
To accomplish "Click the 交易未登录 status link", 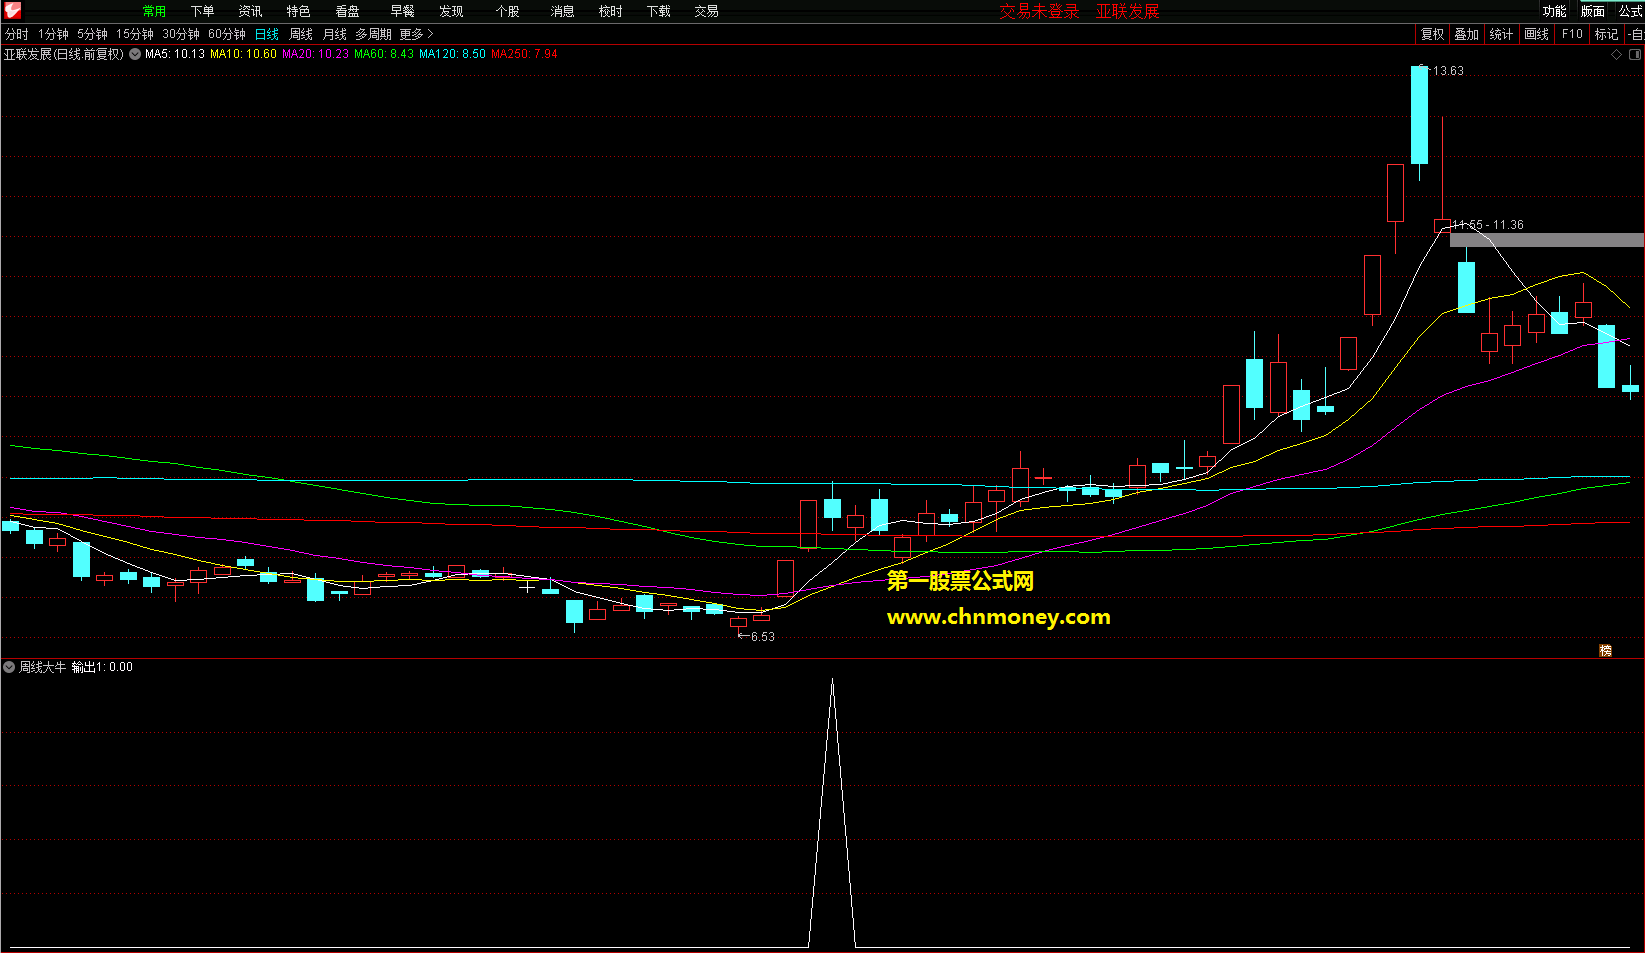I will (x=1039, y=11).
